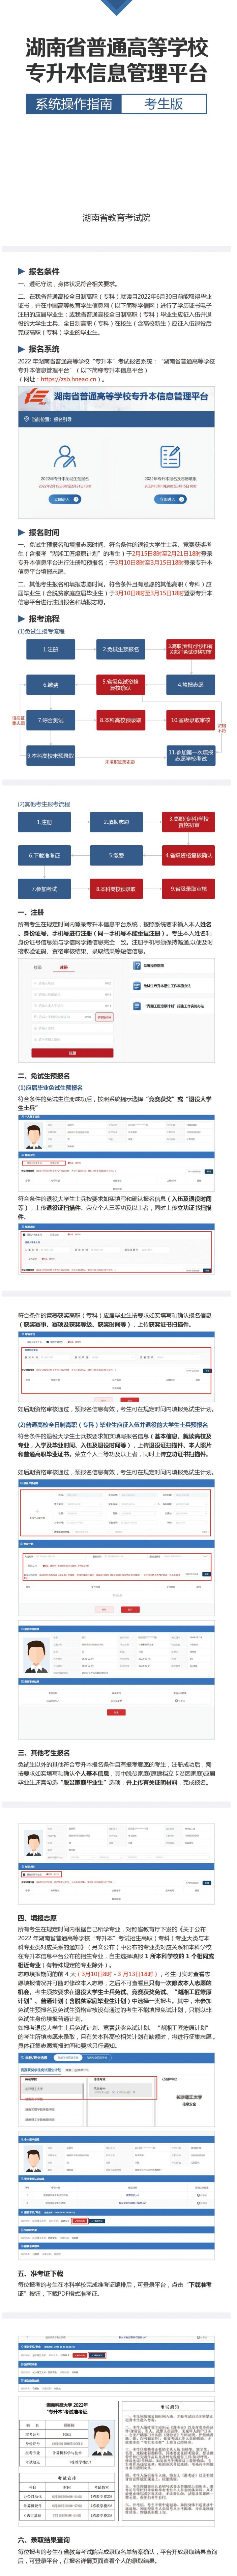Click 立即进入 under the checklist icon
Viewport: 237px width, 2576px height.
(x=170, y=499)
